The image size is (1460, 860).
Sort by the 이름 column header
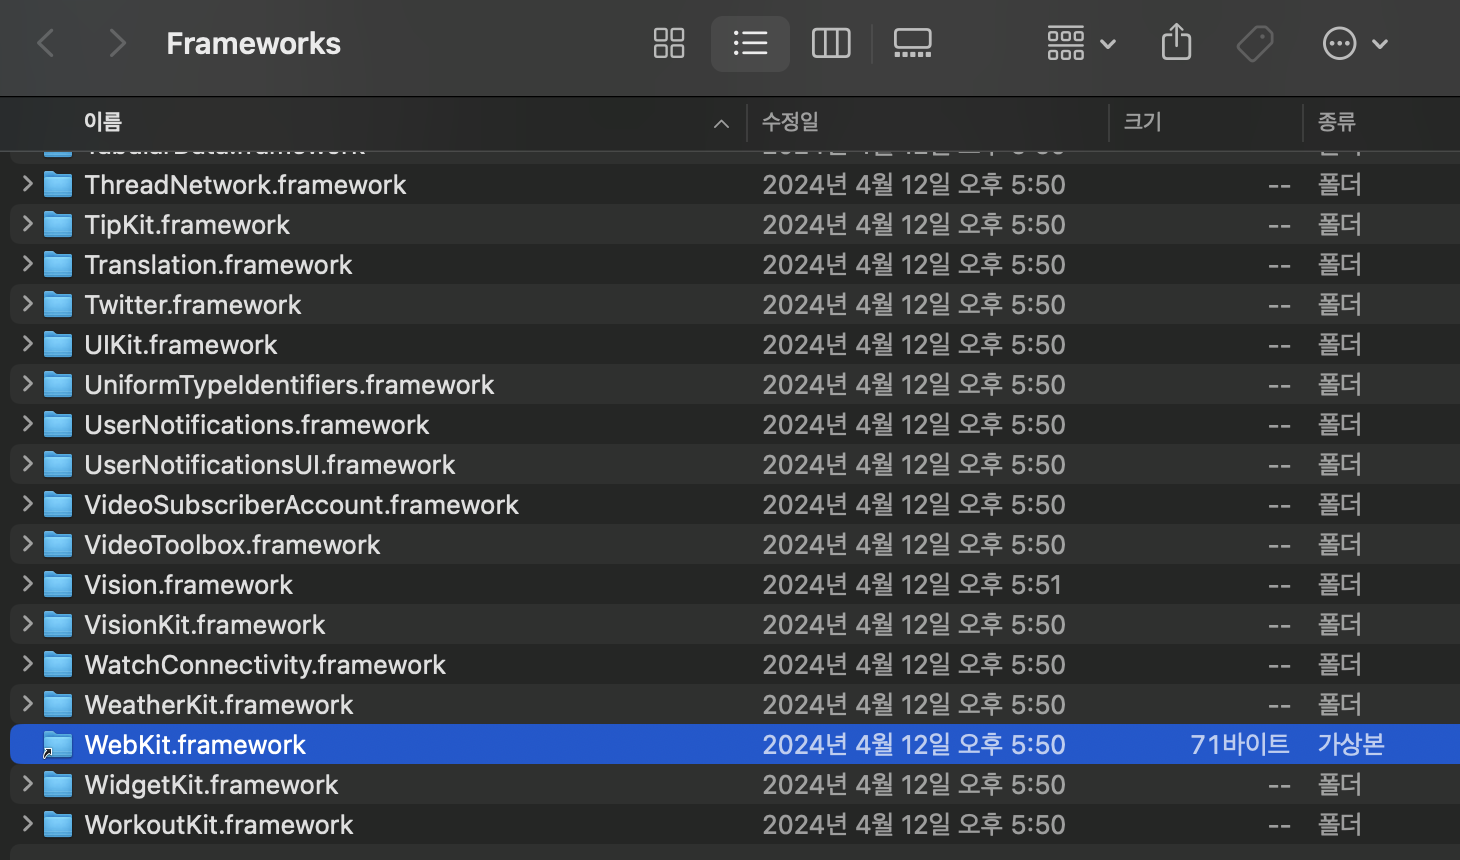tap(103, 122)
